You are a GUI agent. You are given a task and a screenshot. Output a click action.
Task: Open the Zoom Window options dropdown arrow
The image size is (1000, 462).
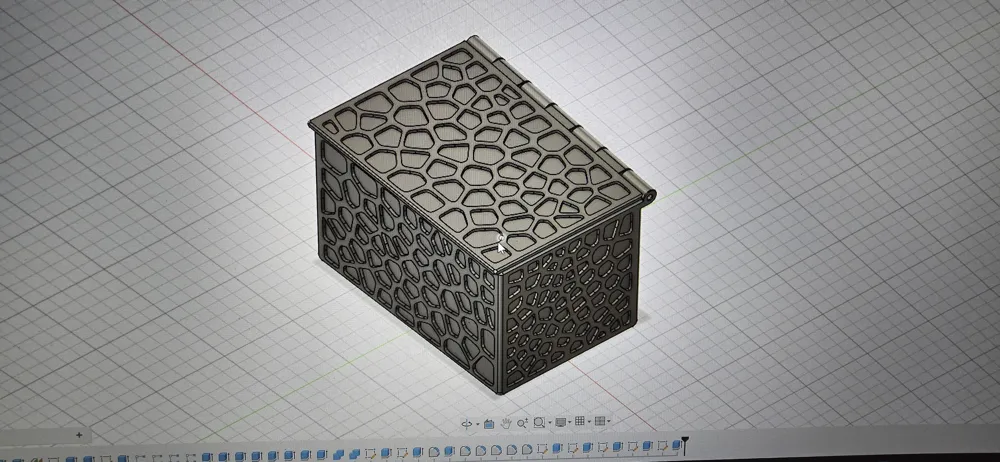[x=550, y=422]
